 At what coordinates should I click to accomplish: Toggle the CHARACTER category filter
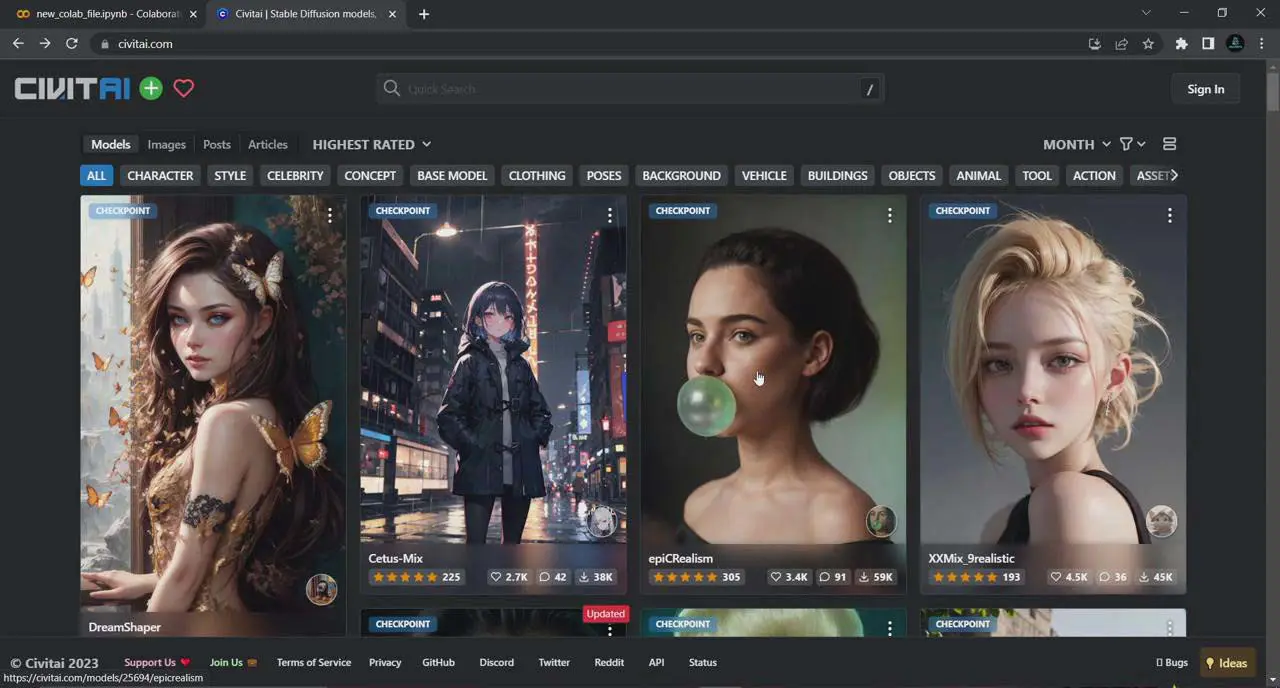coord(160,175)
